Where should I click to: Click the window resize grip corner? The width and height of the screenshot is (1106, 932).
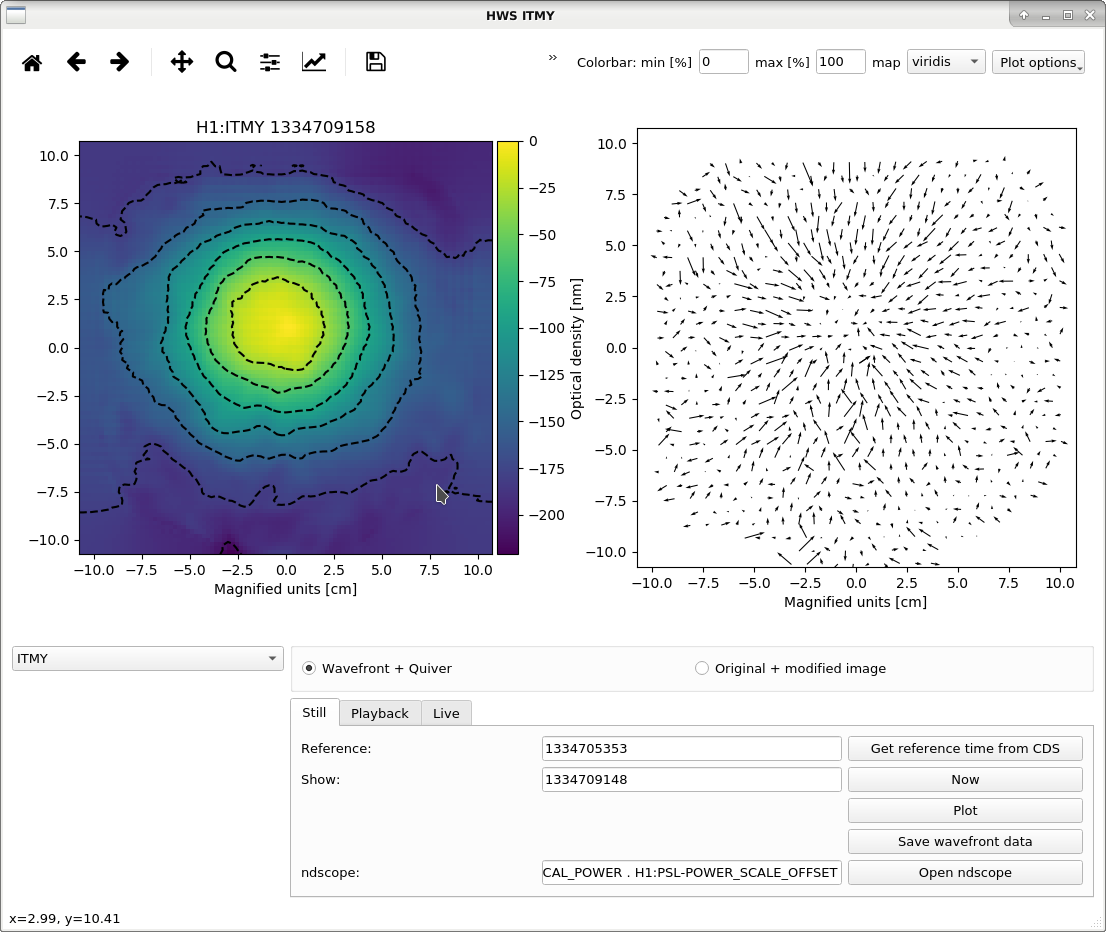pos(1097,924)
